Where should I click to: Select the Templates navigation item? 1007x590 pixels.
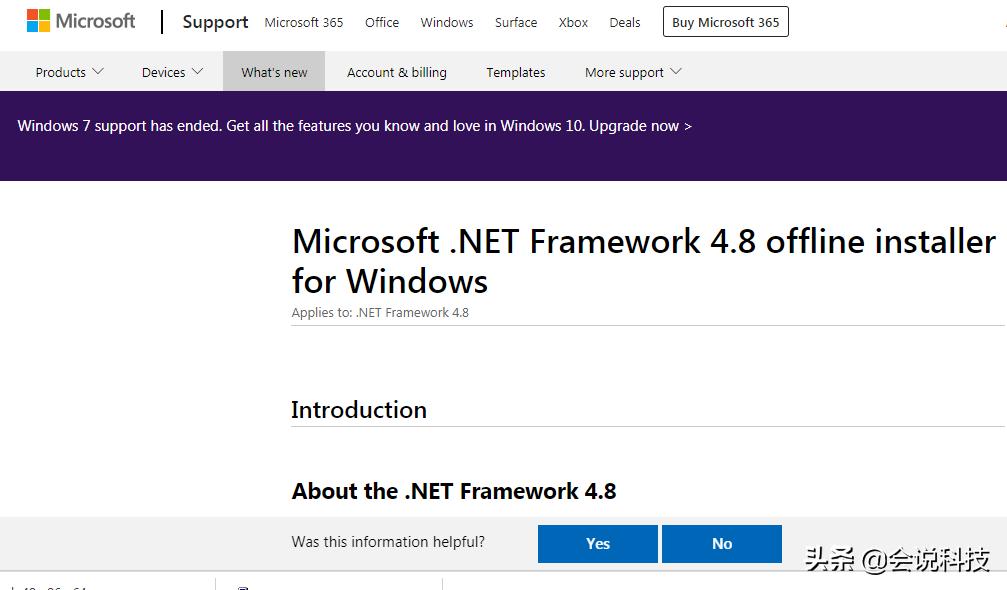pos(515,71)
